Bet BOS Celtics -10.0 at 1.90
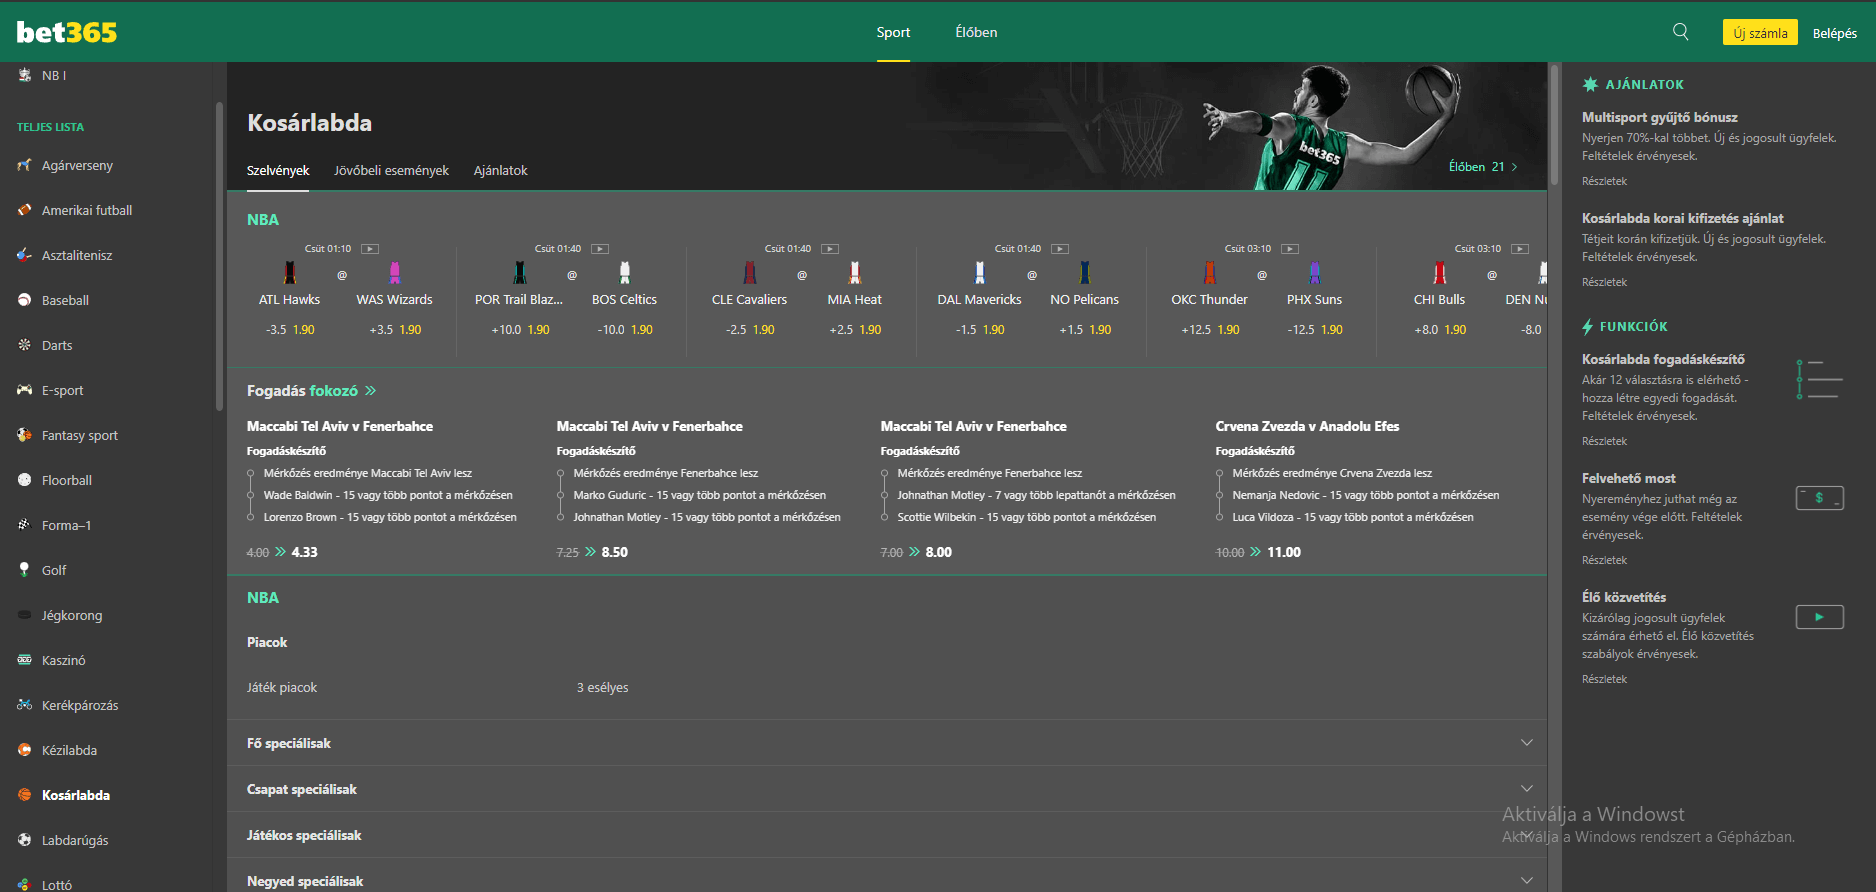The width and height of the screenshot is (1876, 892). pos(625,330)
